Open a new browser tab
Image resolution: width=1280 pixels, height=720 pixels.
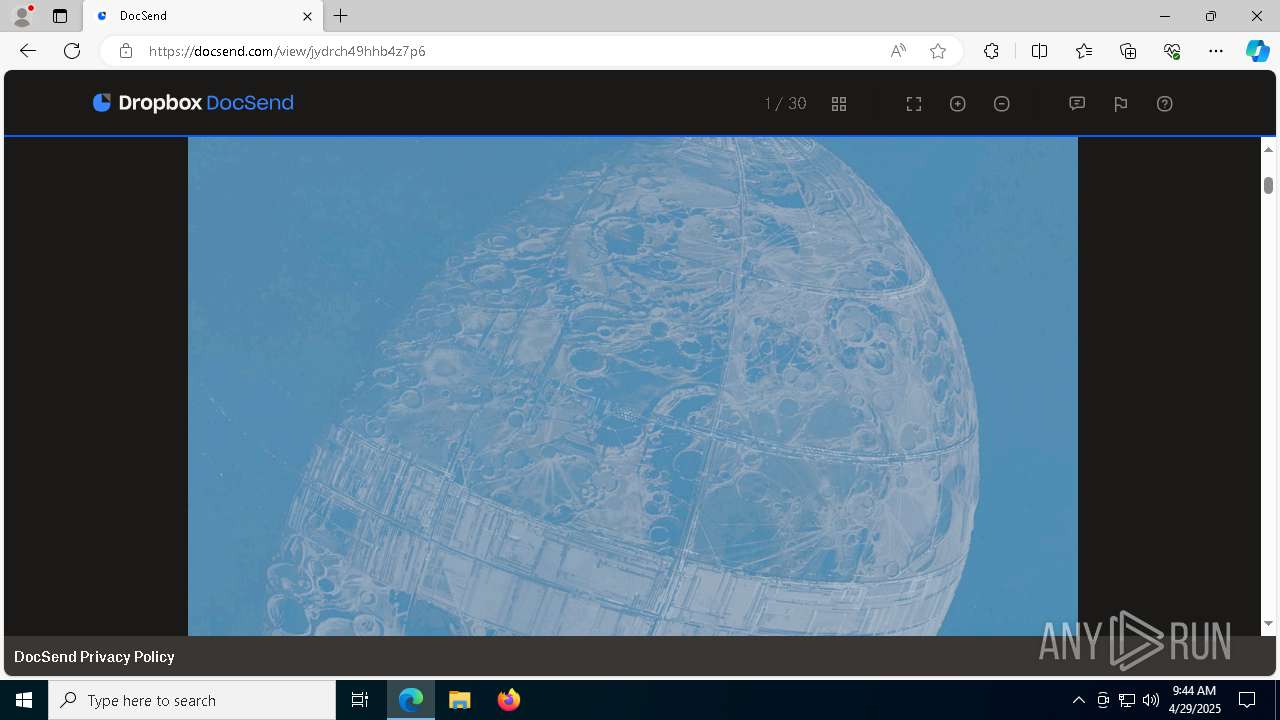(341, 16)
